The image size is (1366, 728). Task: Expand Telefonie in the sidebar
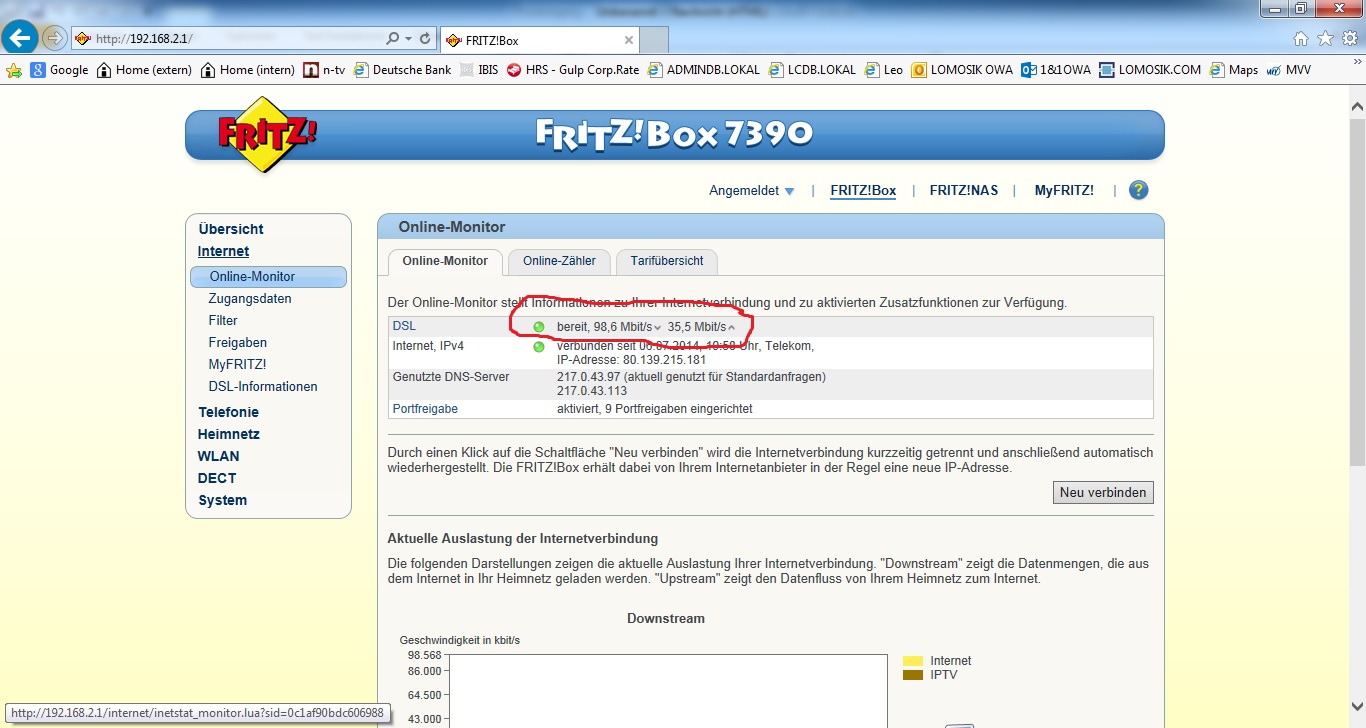coord(228,412)
